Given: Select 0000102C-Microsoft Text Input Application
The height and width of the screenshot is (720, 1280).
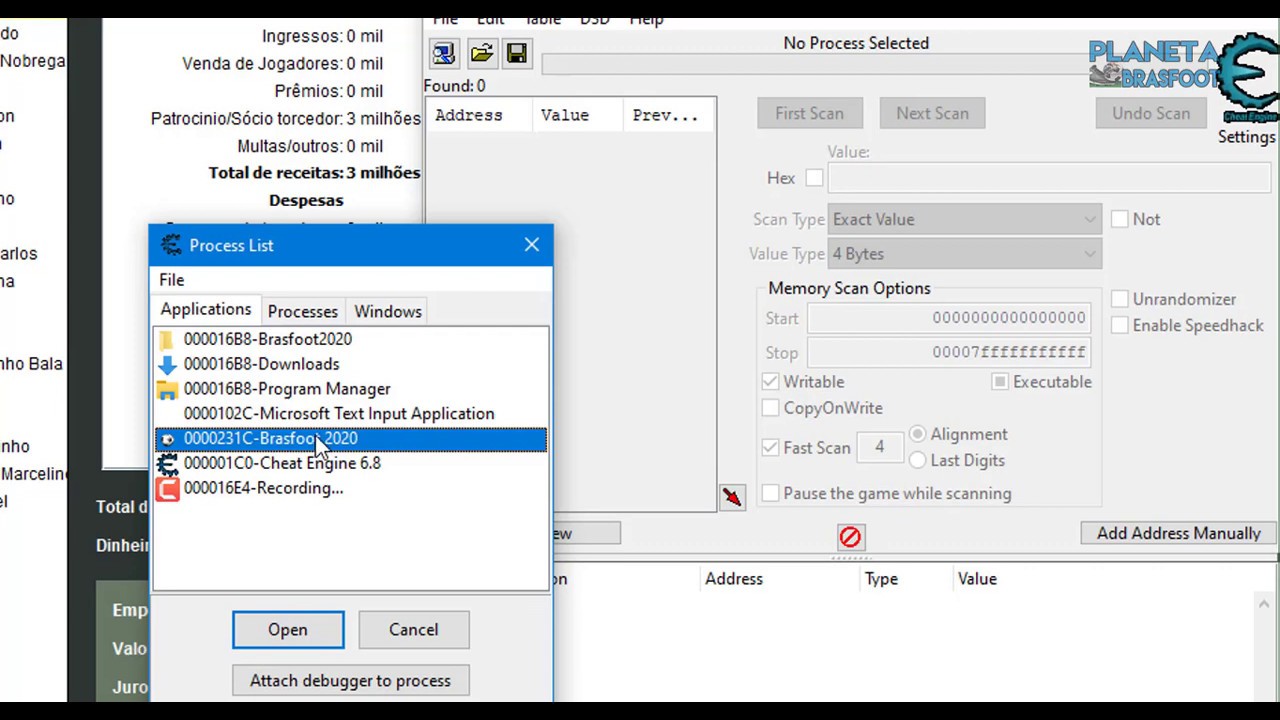Looking at the screenshot, I should 339,414.
